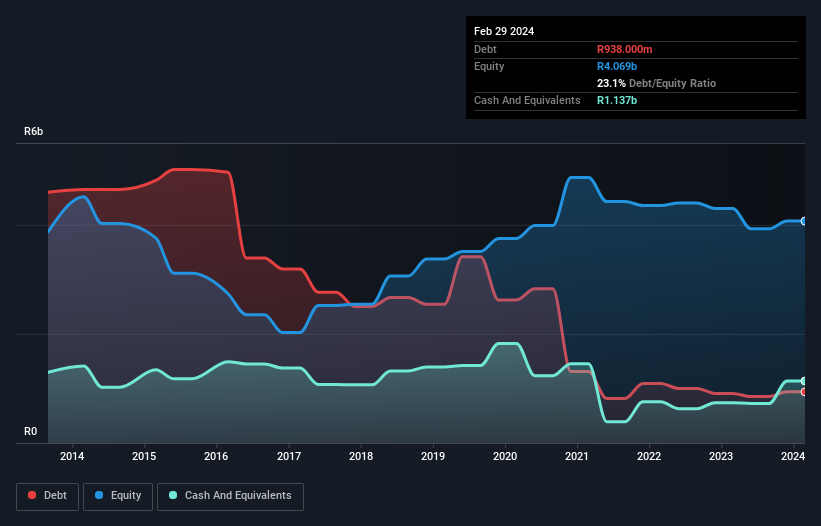The width and height of the screenshot is (821, 526).
Task: Click the blue Equity endpoint marker
Action: pyautogui.click(x=804, y=221)
